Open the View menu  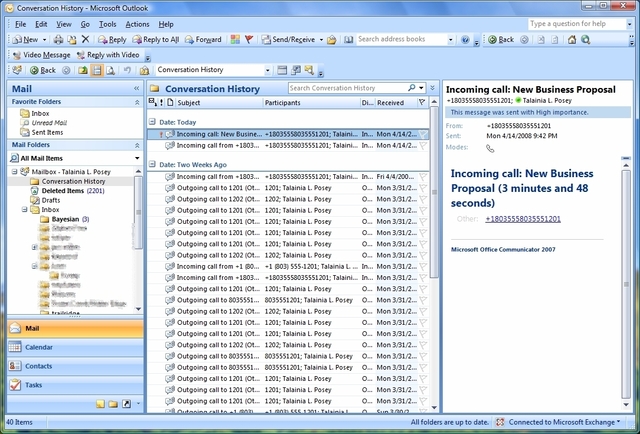[64, 24]
